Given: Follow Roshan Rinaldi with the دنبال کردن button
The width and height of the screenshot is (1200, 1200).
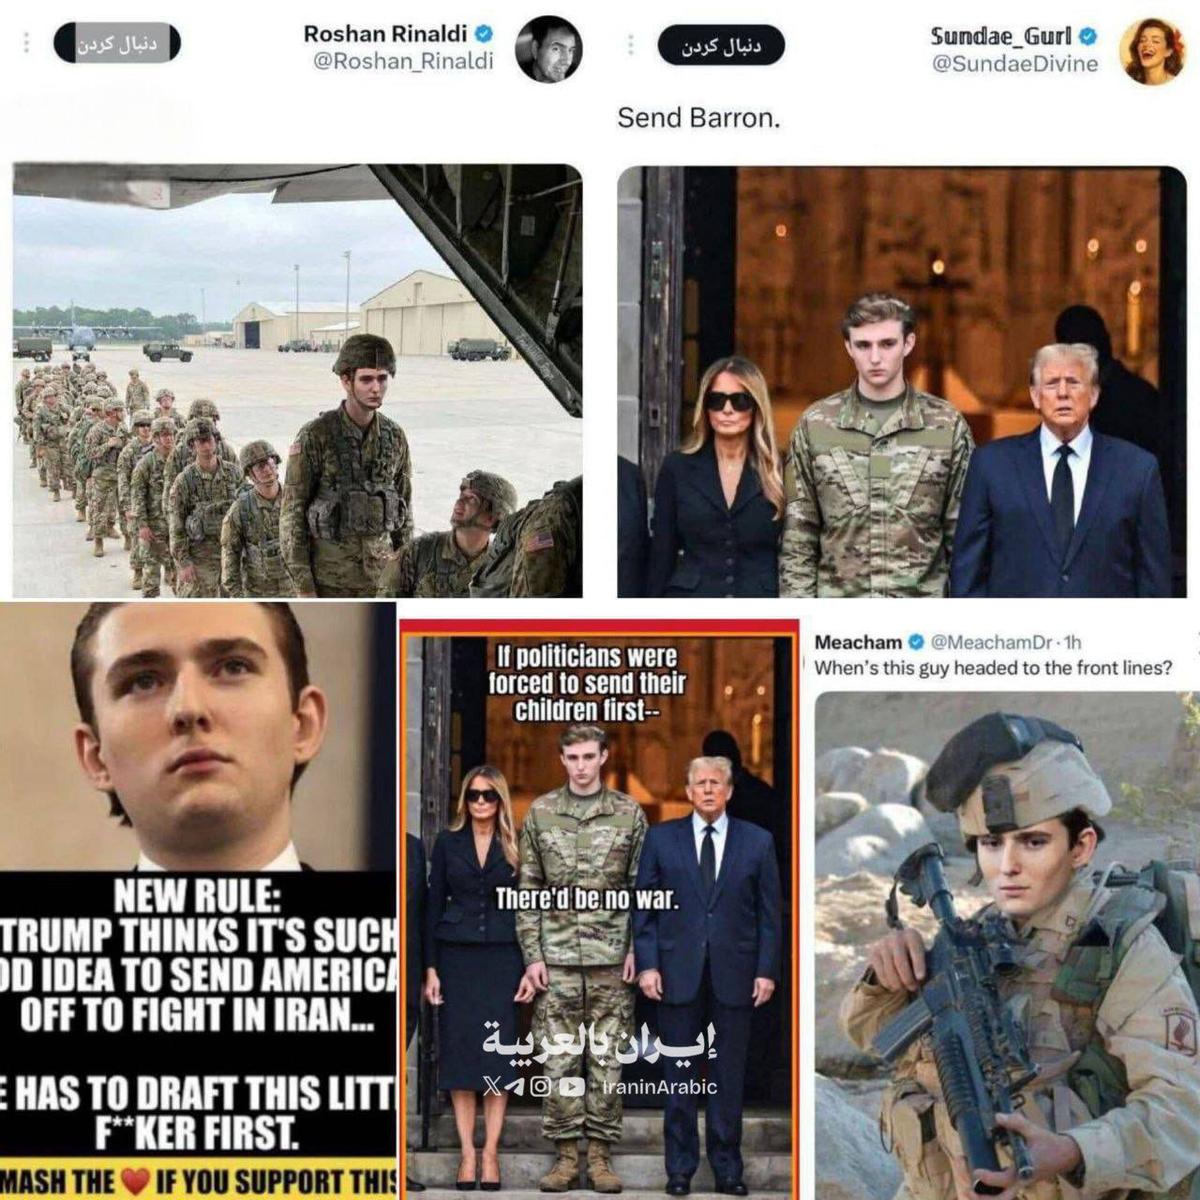Looking at the screenshot, I should [x=118, y=44].
